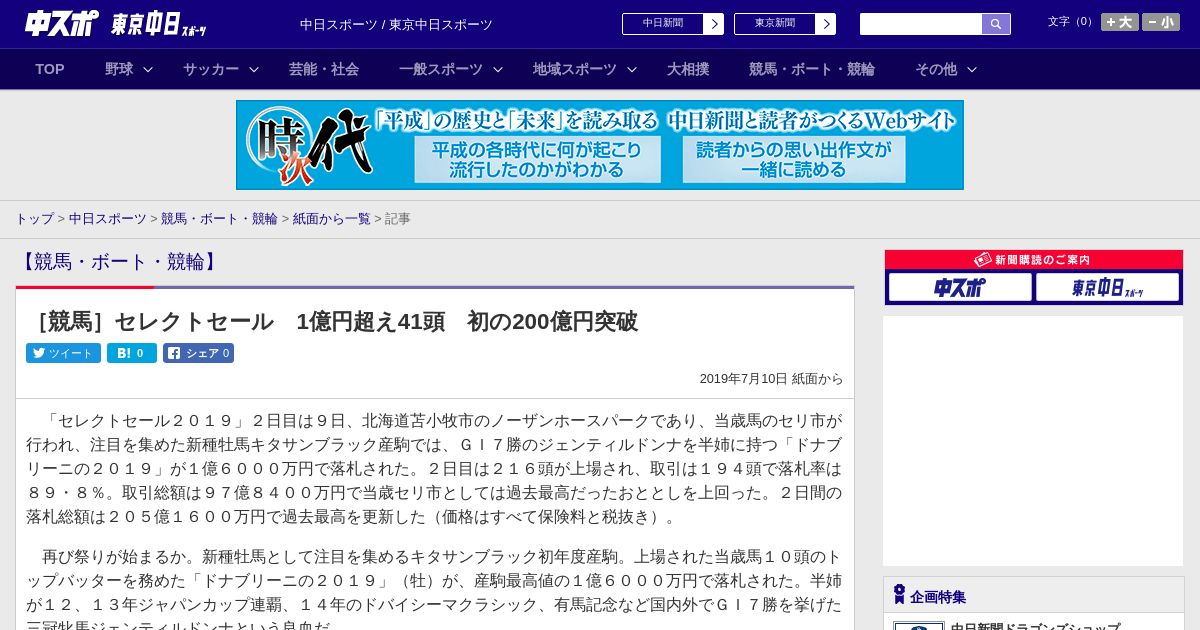Decrease text size with 小 button

click(1161, 22)
